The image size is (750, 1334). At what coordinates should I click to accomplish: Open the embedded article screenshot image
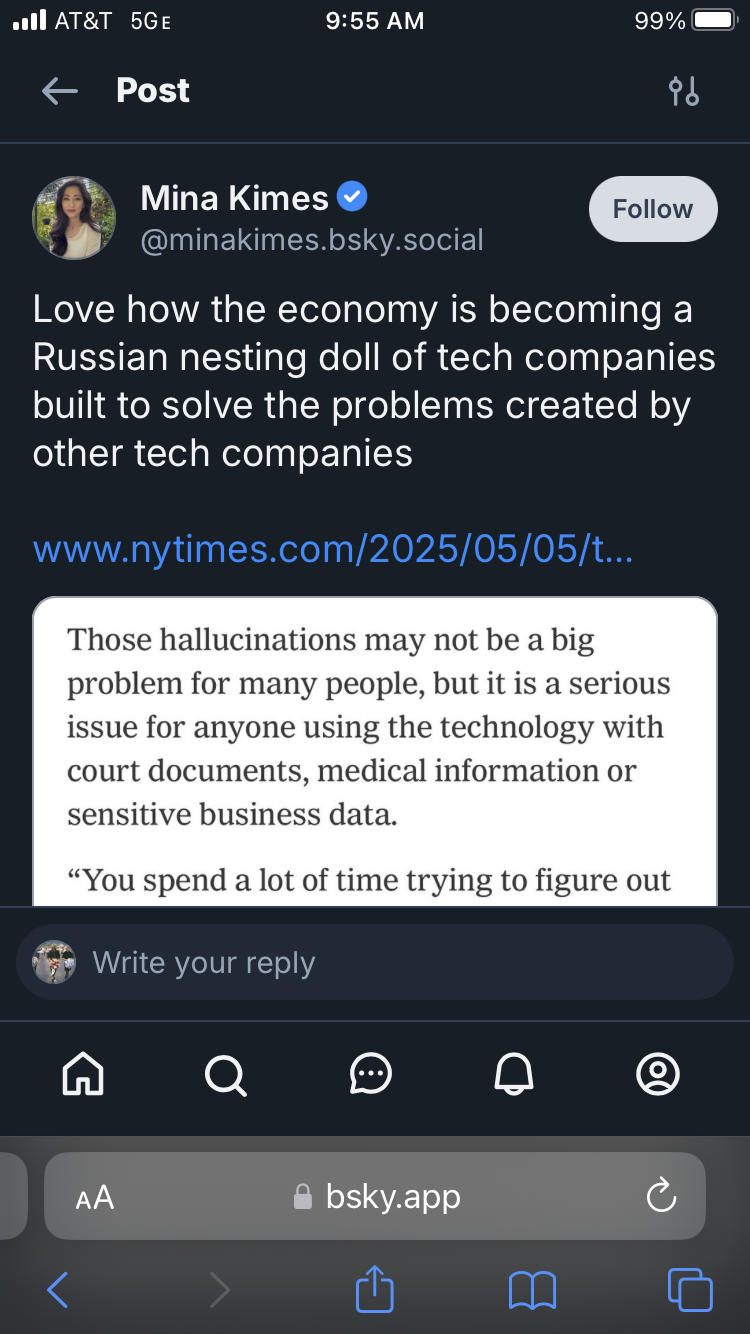[375, 752]
